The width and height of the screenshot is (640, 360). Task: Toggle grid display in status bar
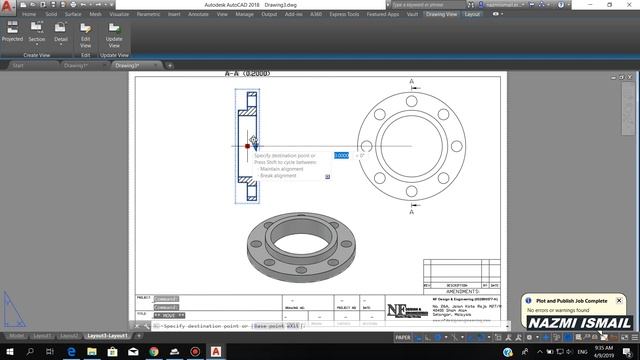[418, 338]
